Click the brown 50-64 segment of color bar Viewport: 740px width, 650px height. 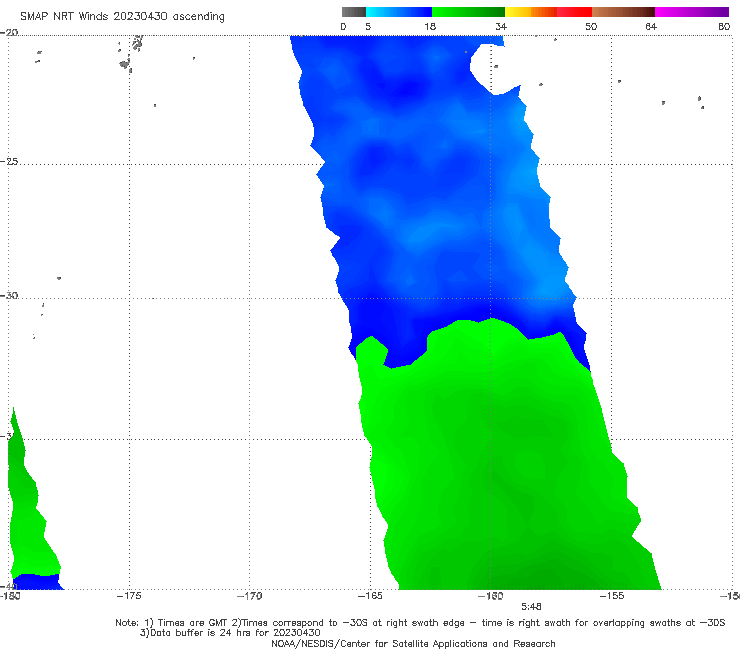tap(623, 12)
